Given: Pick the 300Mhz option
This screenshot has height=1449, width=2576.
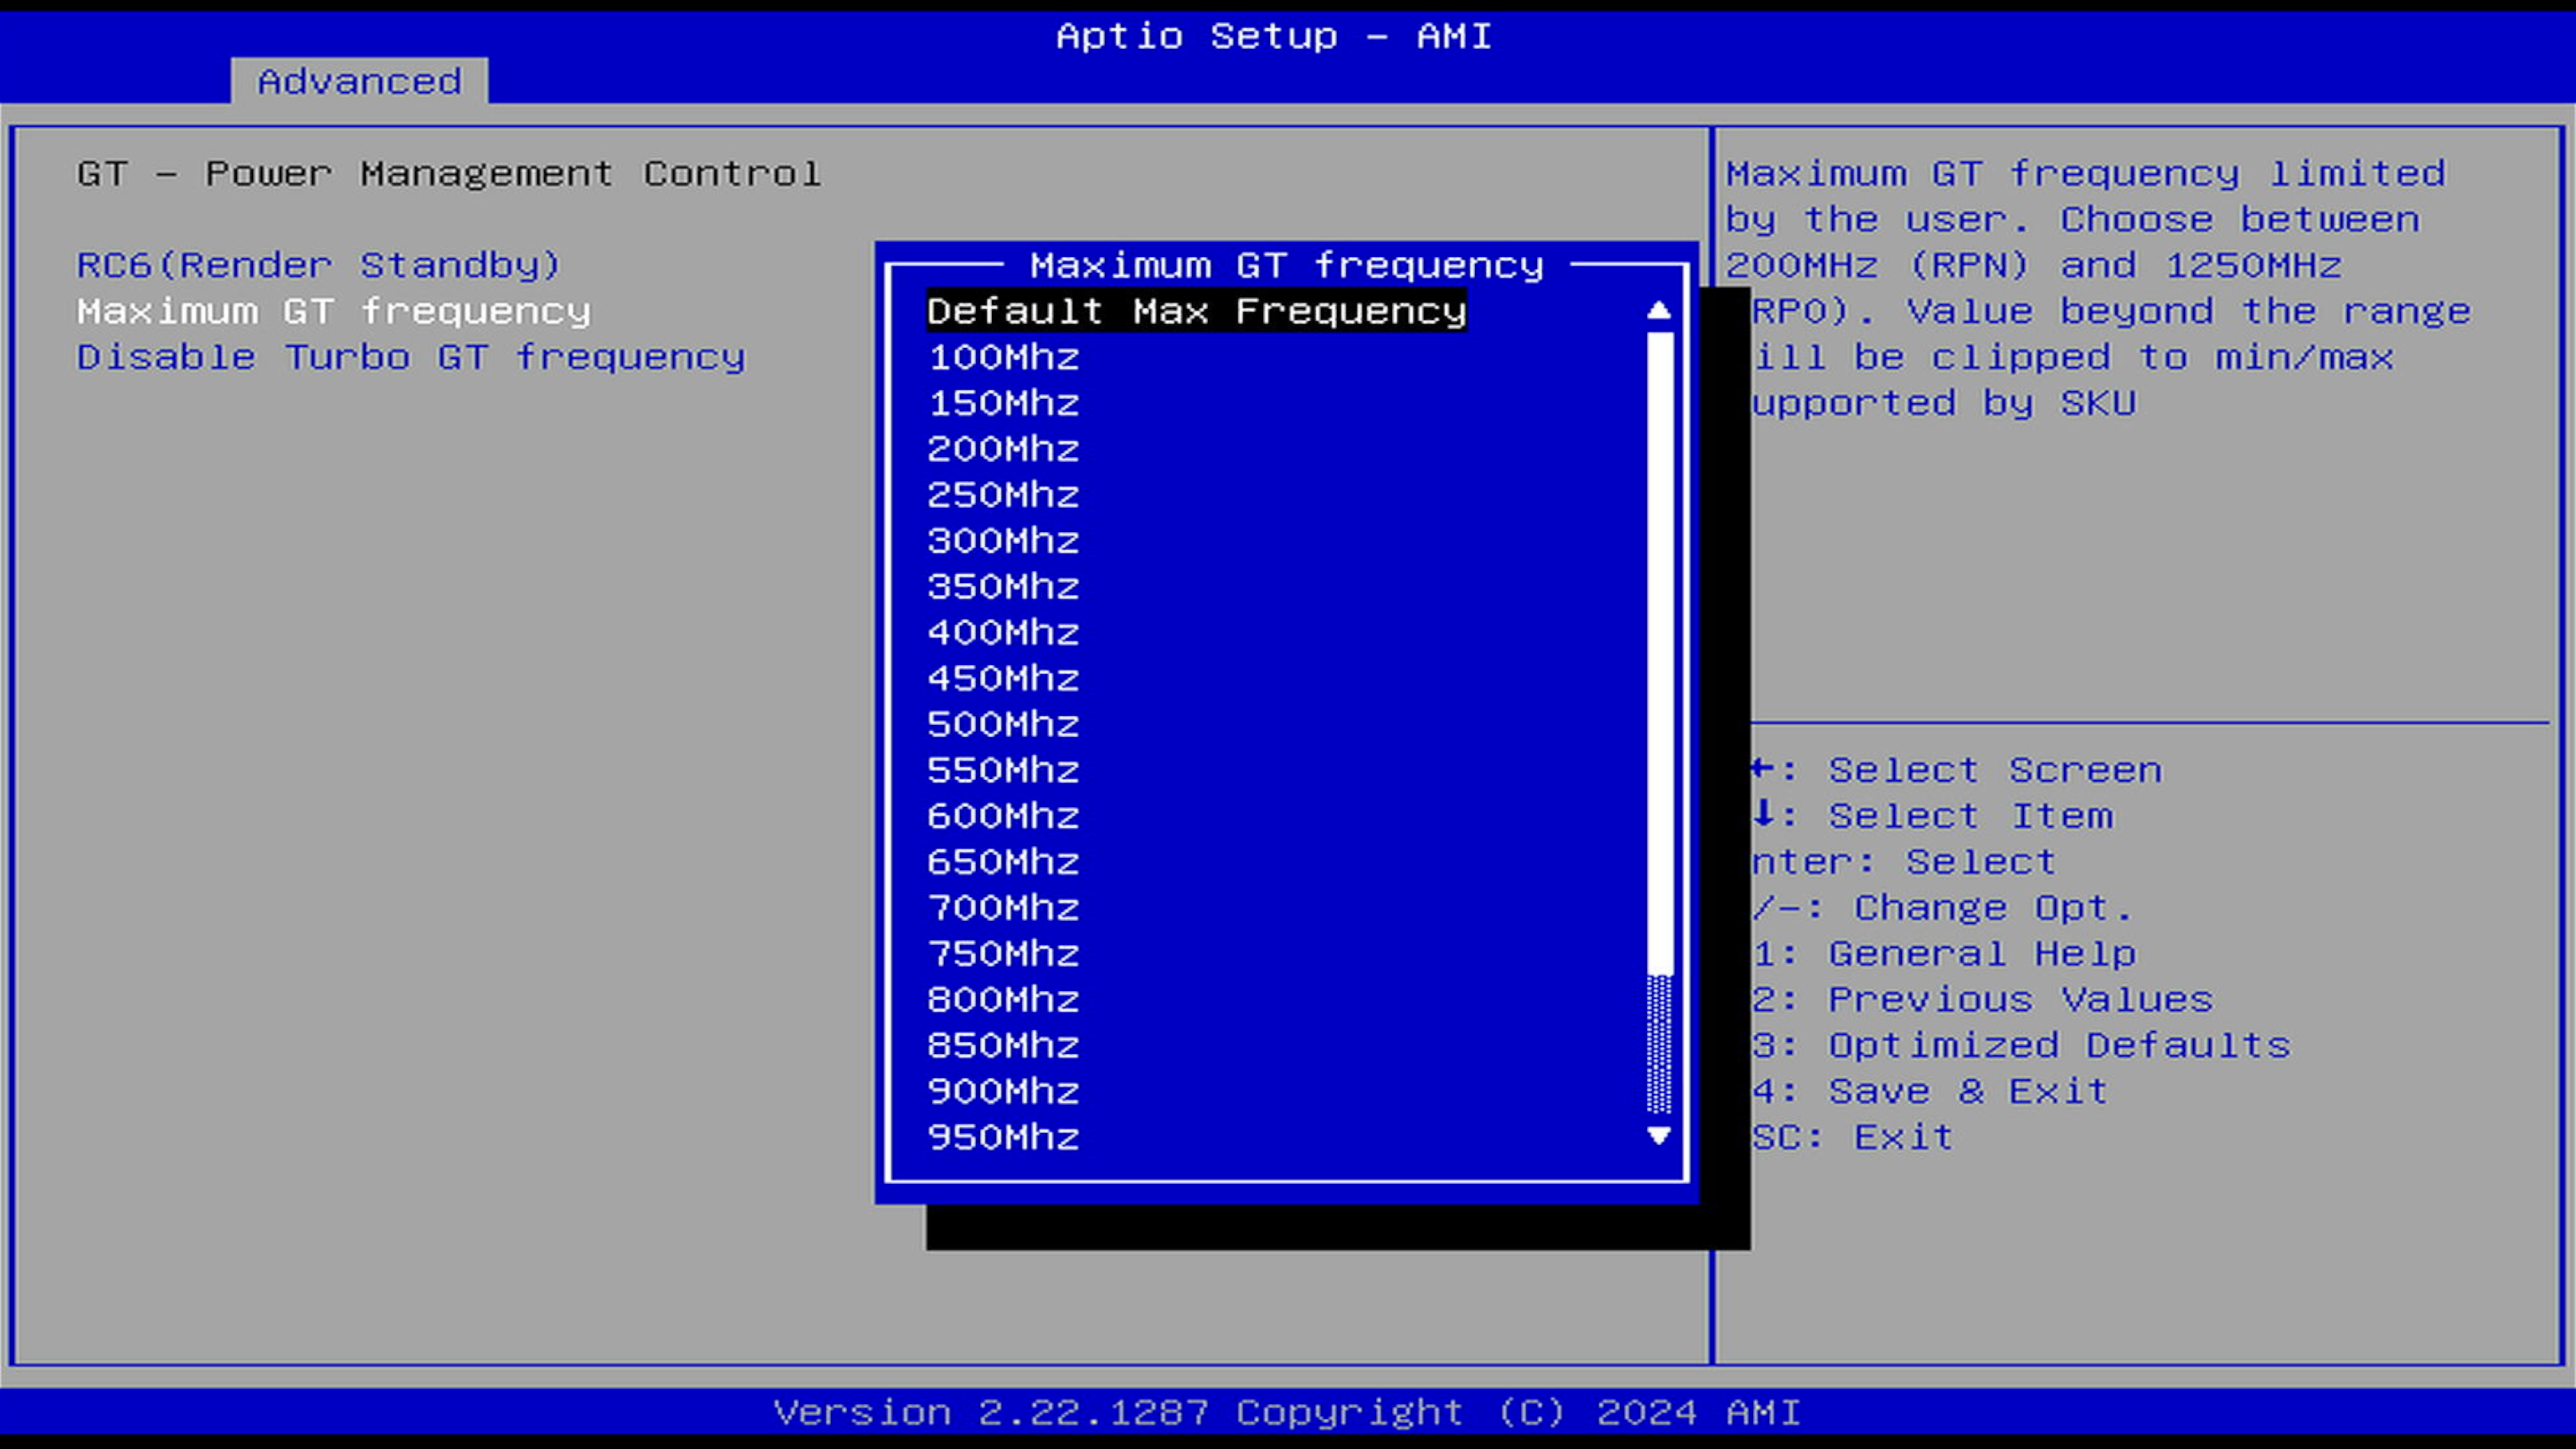Looking at the screenshot, I should click(1003, 541).
